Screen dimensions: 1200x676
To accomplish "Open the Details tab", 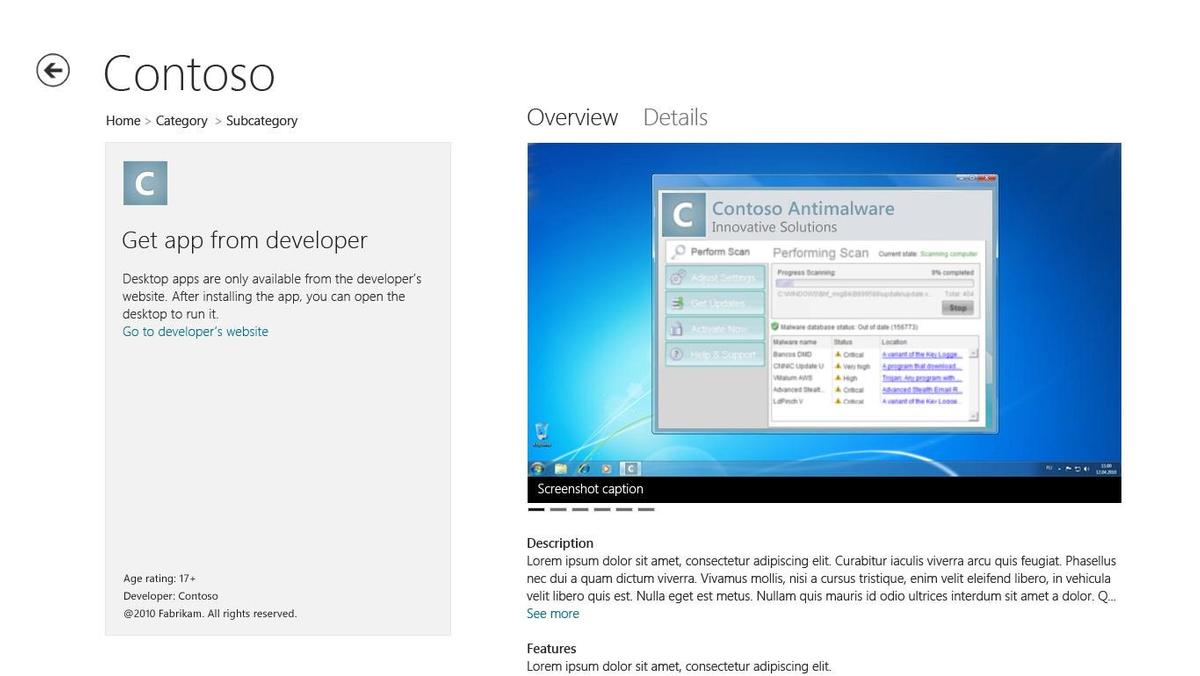I will point(675,117).
